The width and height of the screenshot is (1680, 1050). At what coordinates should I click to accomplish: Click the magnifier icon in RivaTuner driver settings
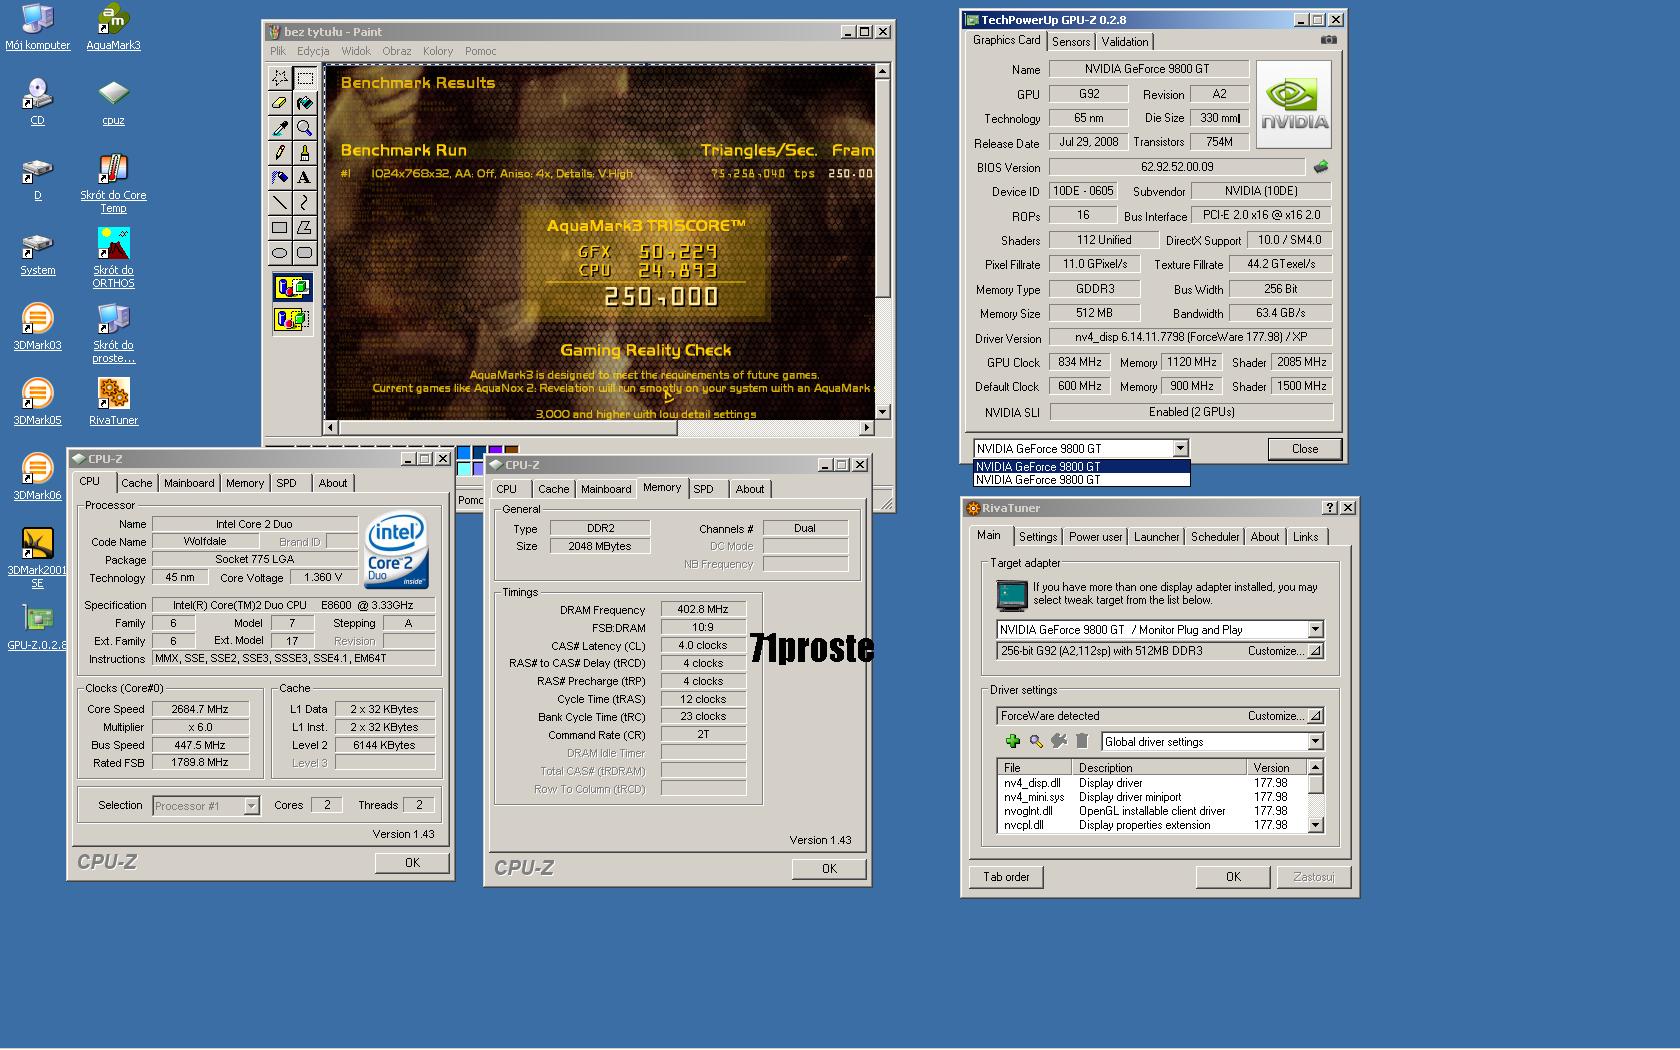click(x=1036, y=741)
